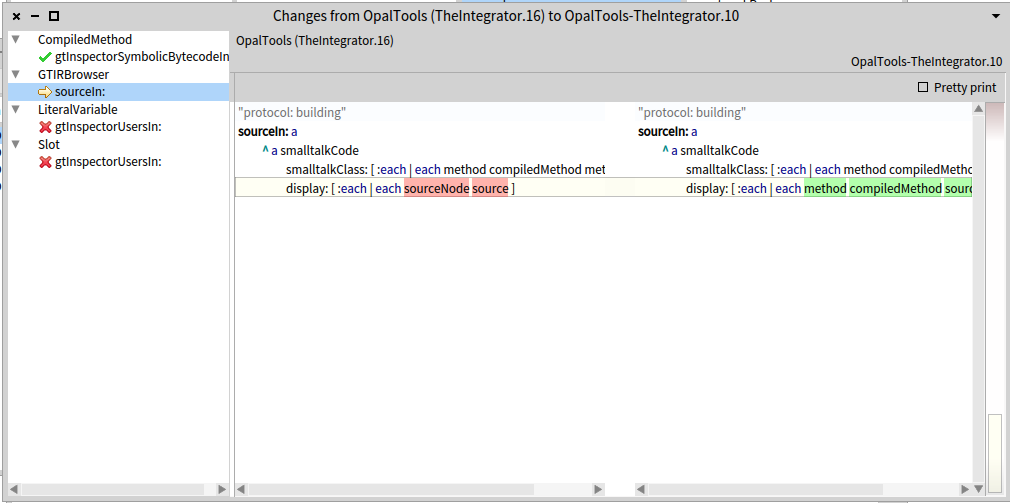Select the GTIRBrowser class row

click(119, 75)
